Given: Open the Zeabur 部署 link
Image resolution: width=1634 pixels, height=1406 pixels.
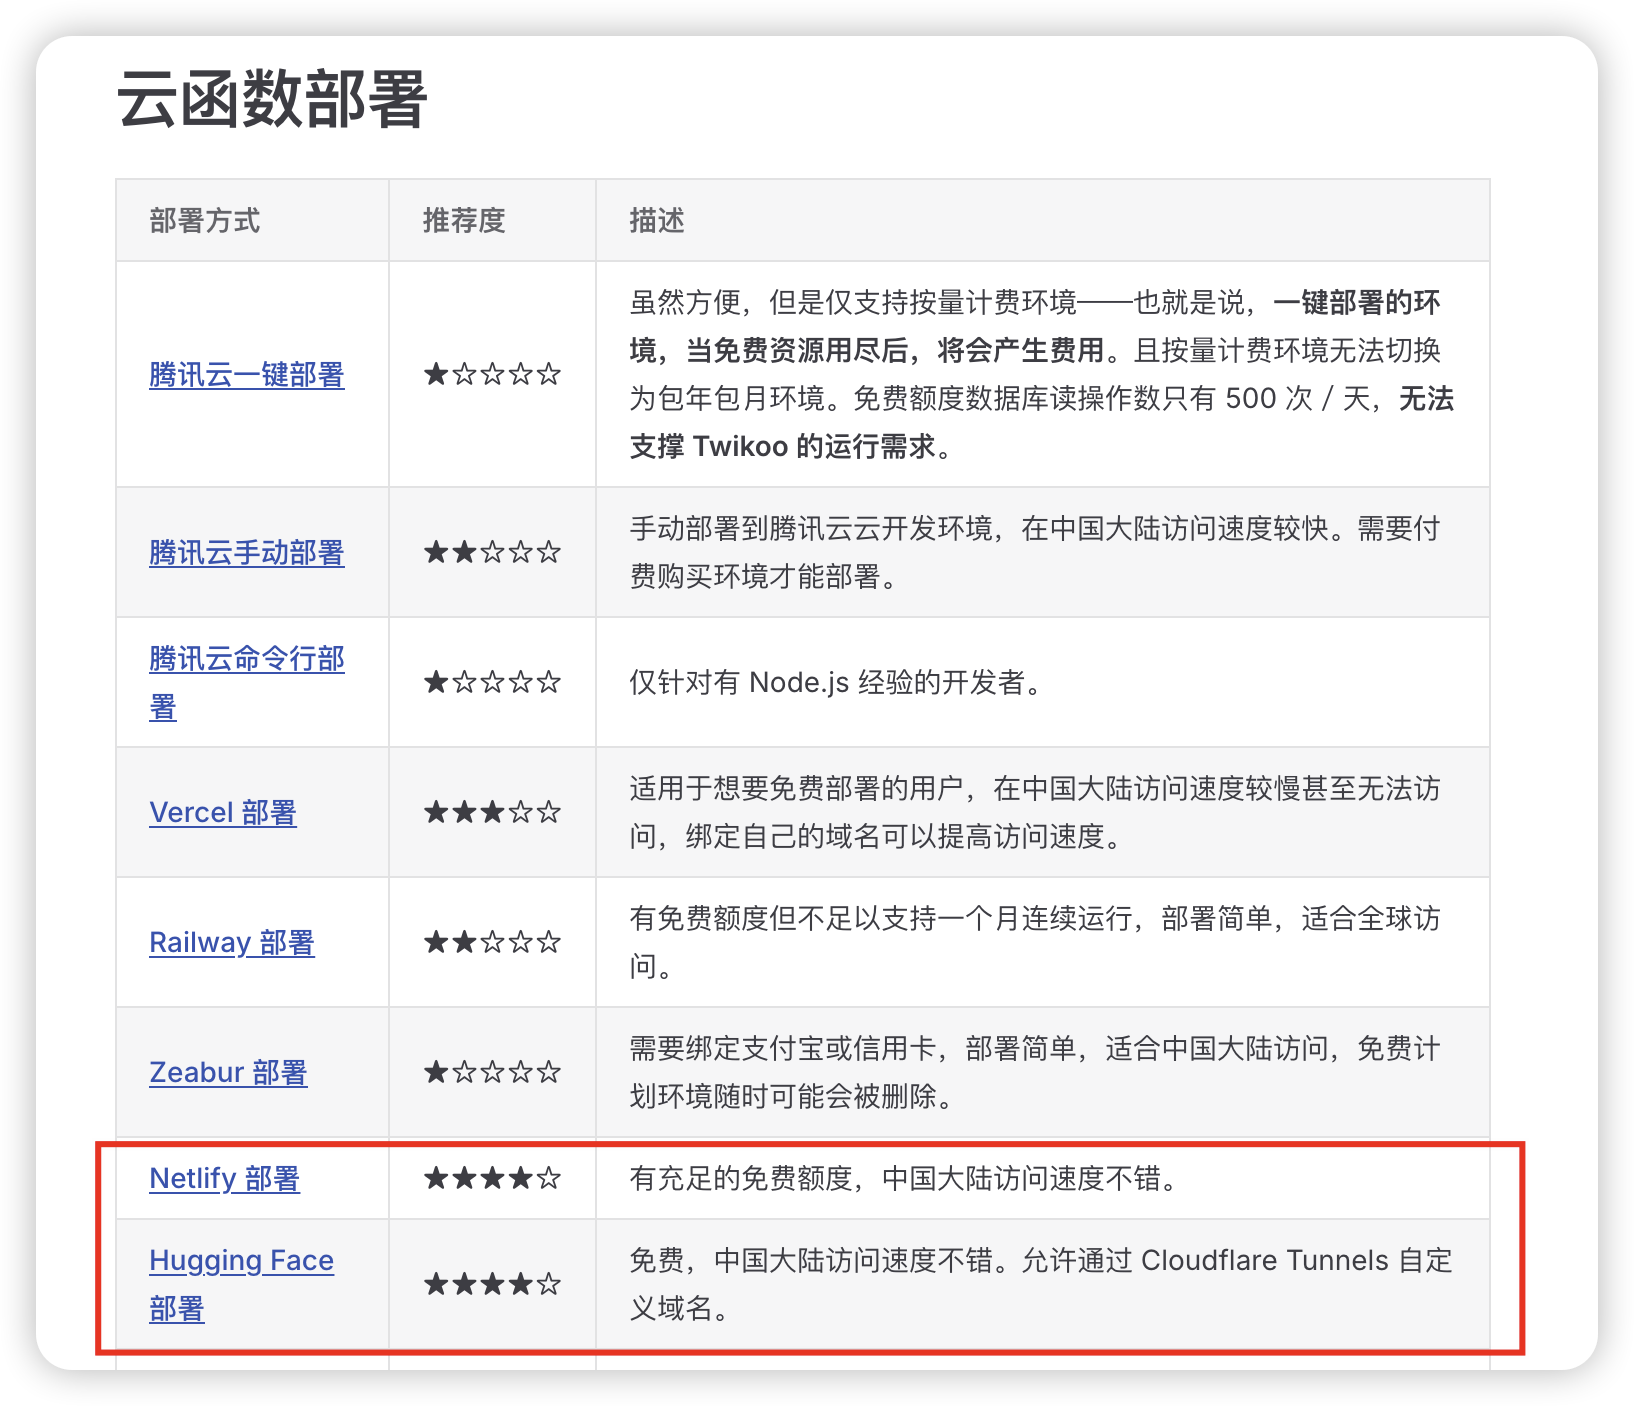Looking at the screenshot, I should click(x=228, y=1073).
